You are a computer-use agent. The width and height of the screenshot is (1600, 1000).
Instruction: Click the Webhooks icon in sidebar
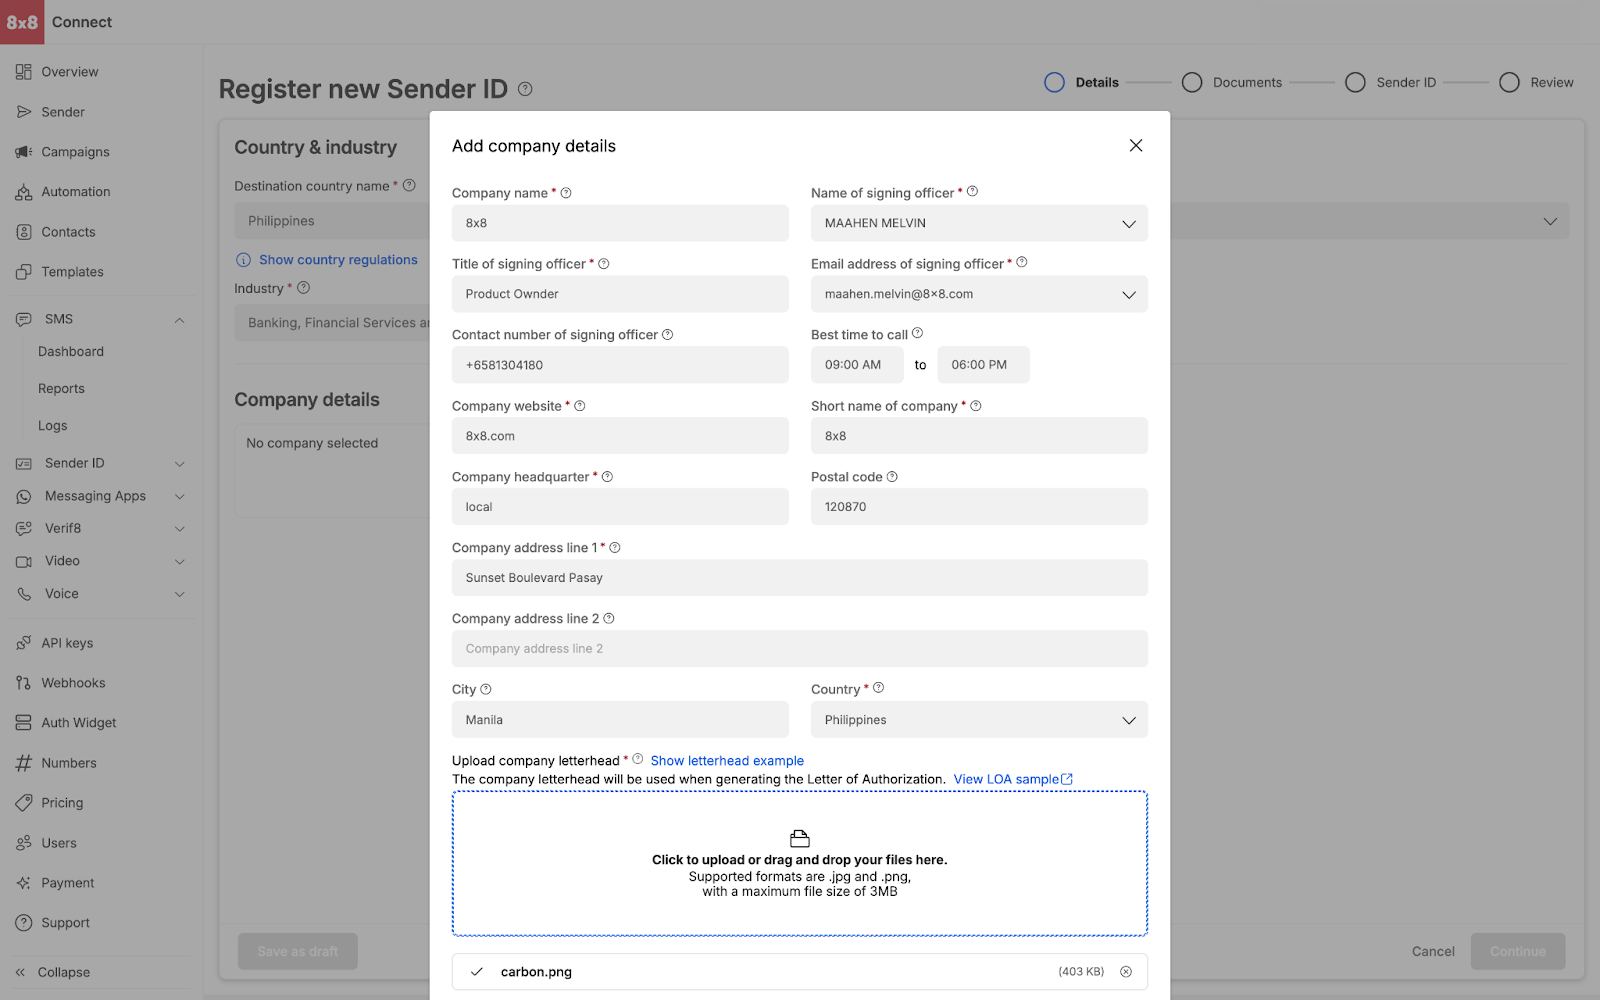pos(24,683)
